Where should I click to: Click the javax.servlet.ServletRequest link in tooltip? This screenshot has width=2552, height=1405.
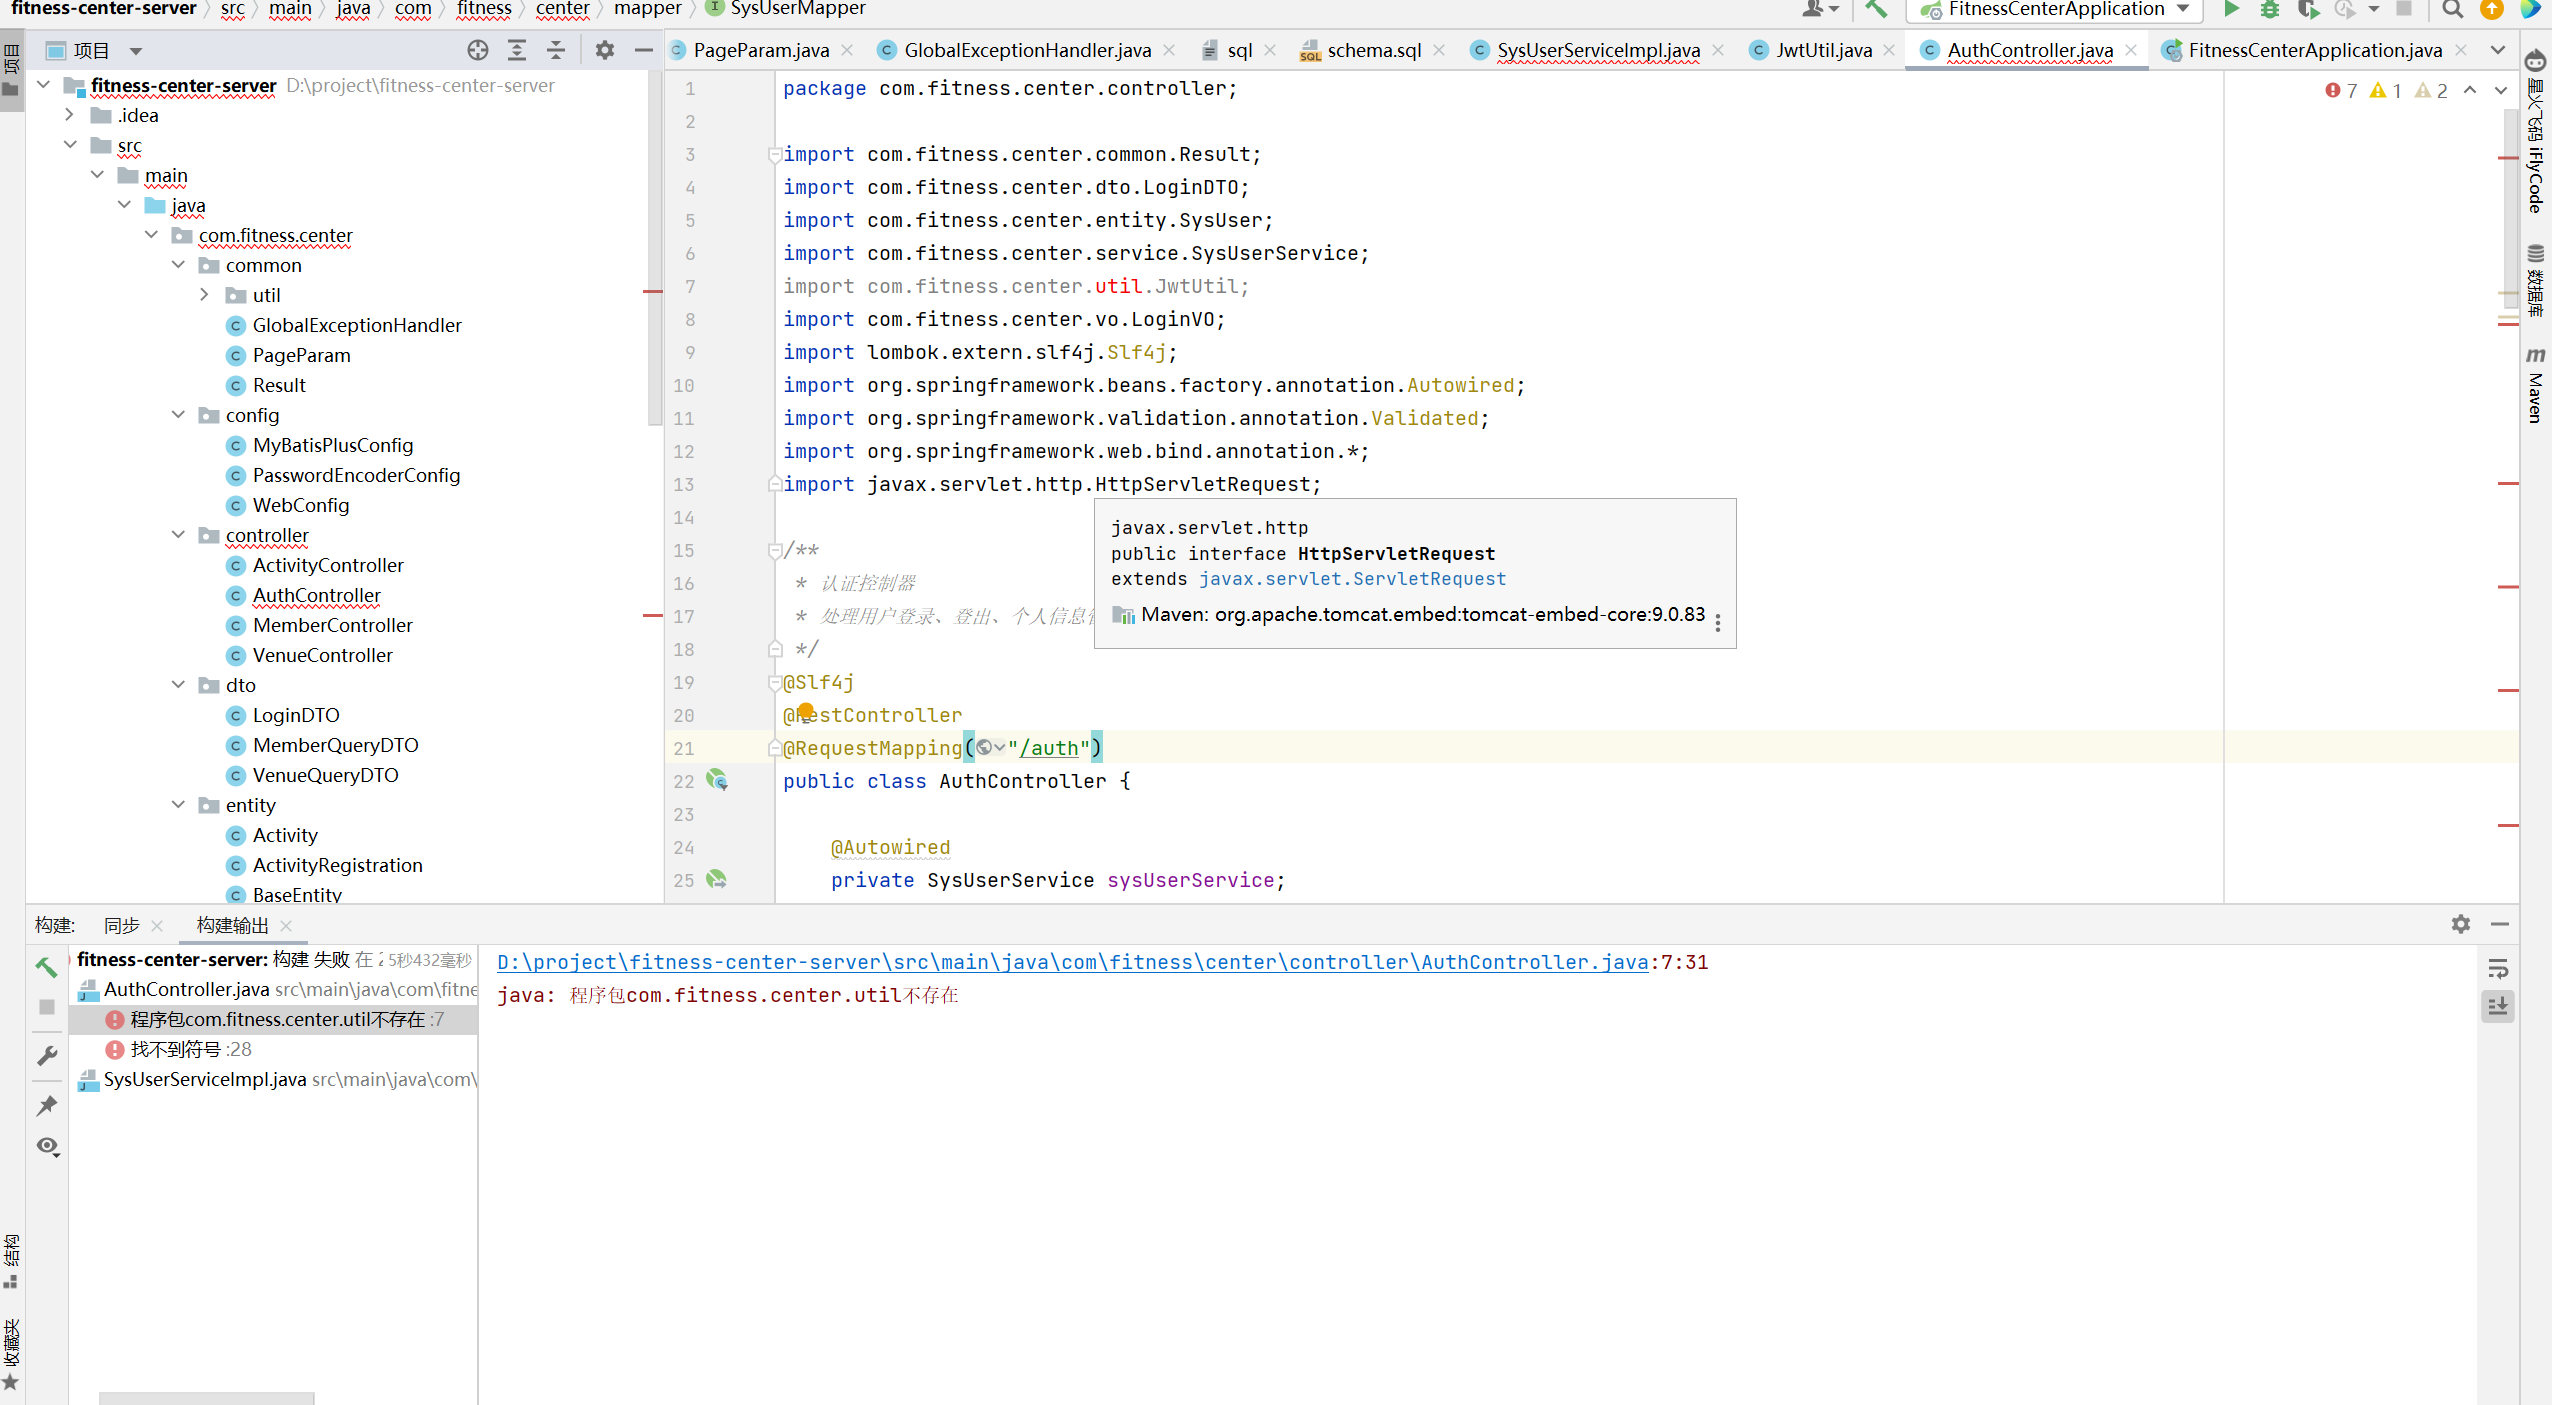pyautogui.click(x=1352, y=579)
